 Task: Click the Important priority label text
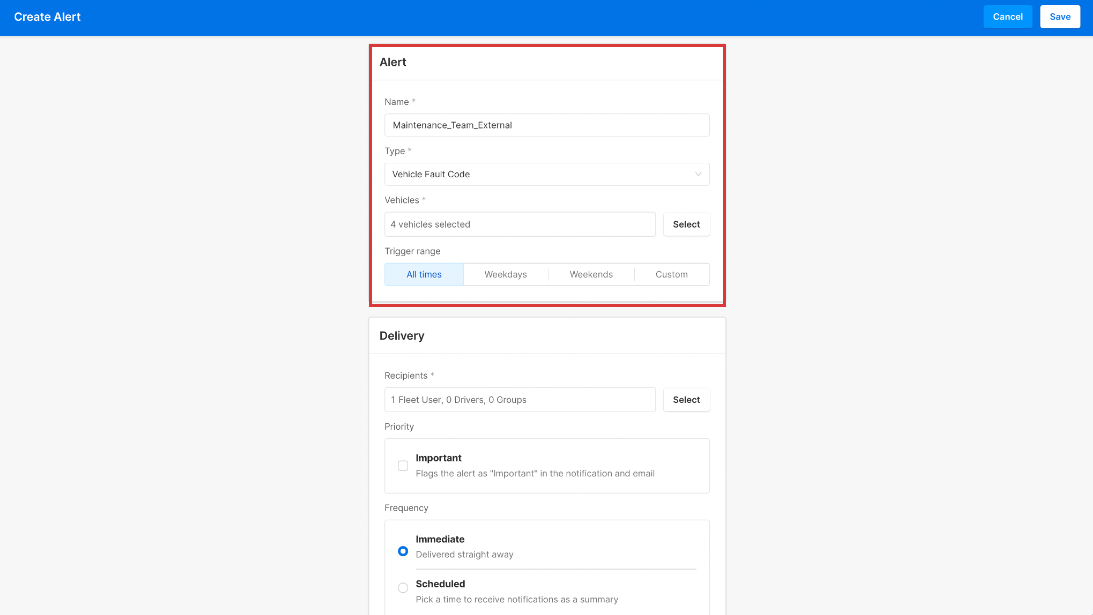[x=438, y=458]
